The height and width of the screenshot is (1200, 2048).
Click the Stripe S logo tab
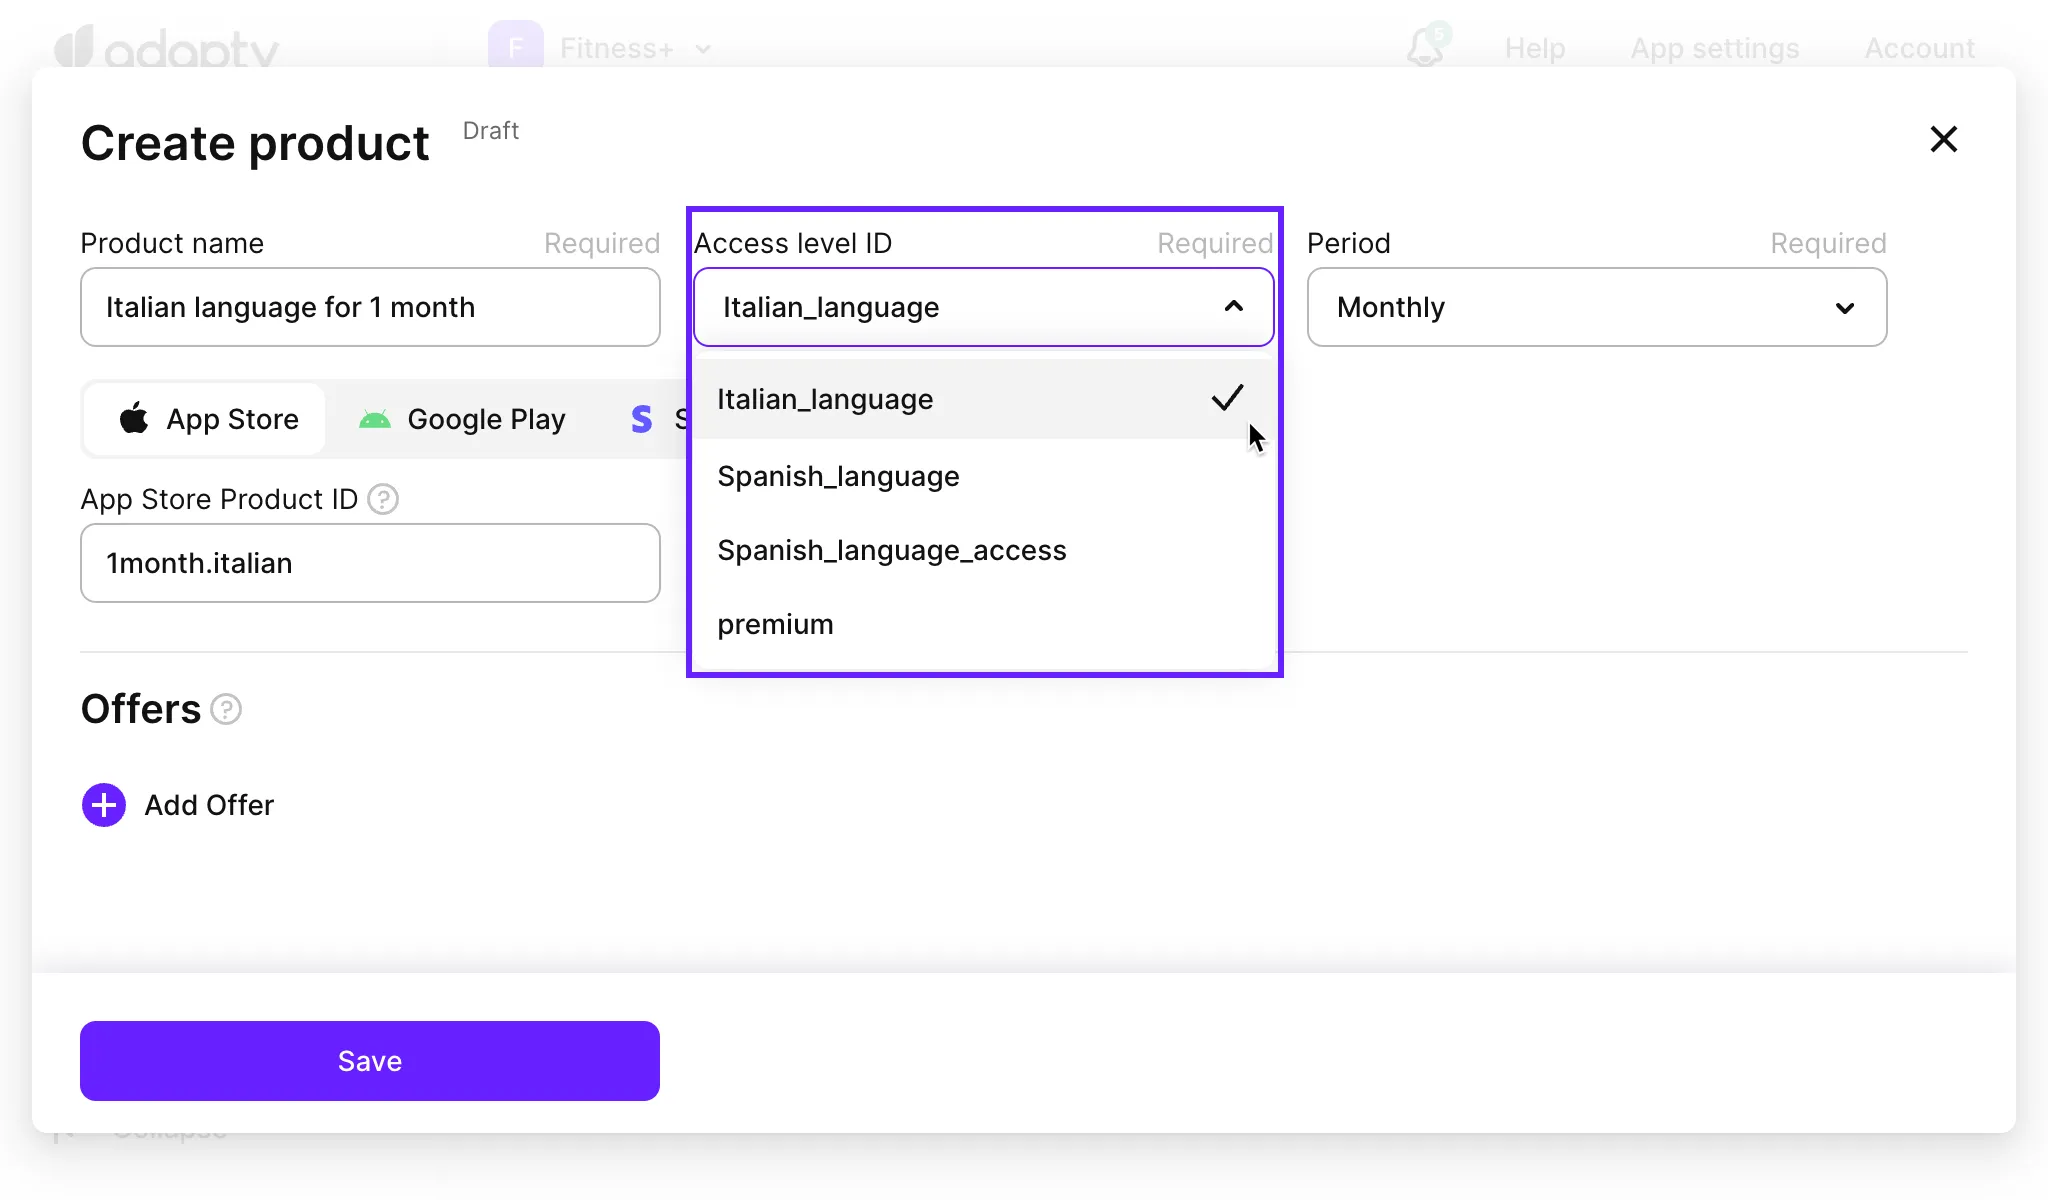(642, 419)
